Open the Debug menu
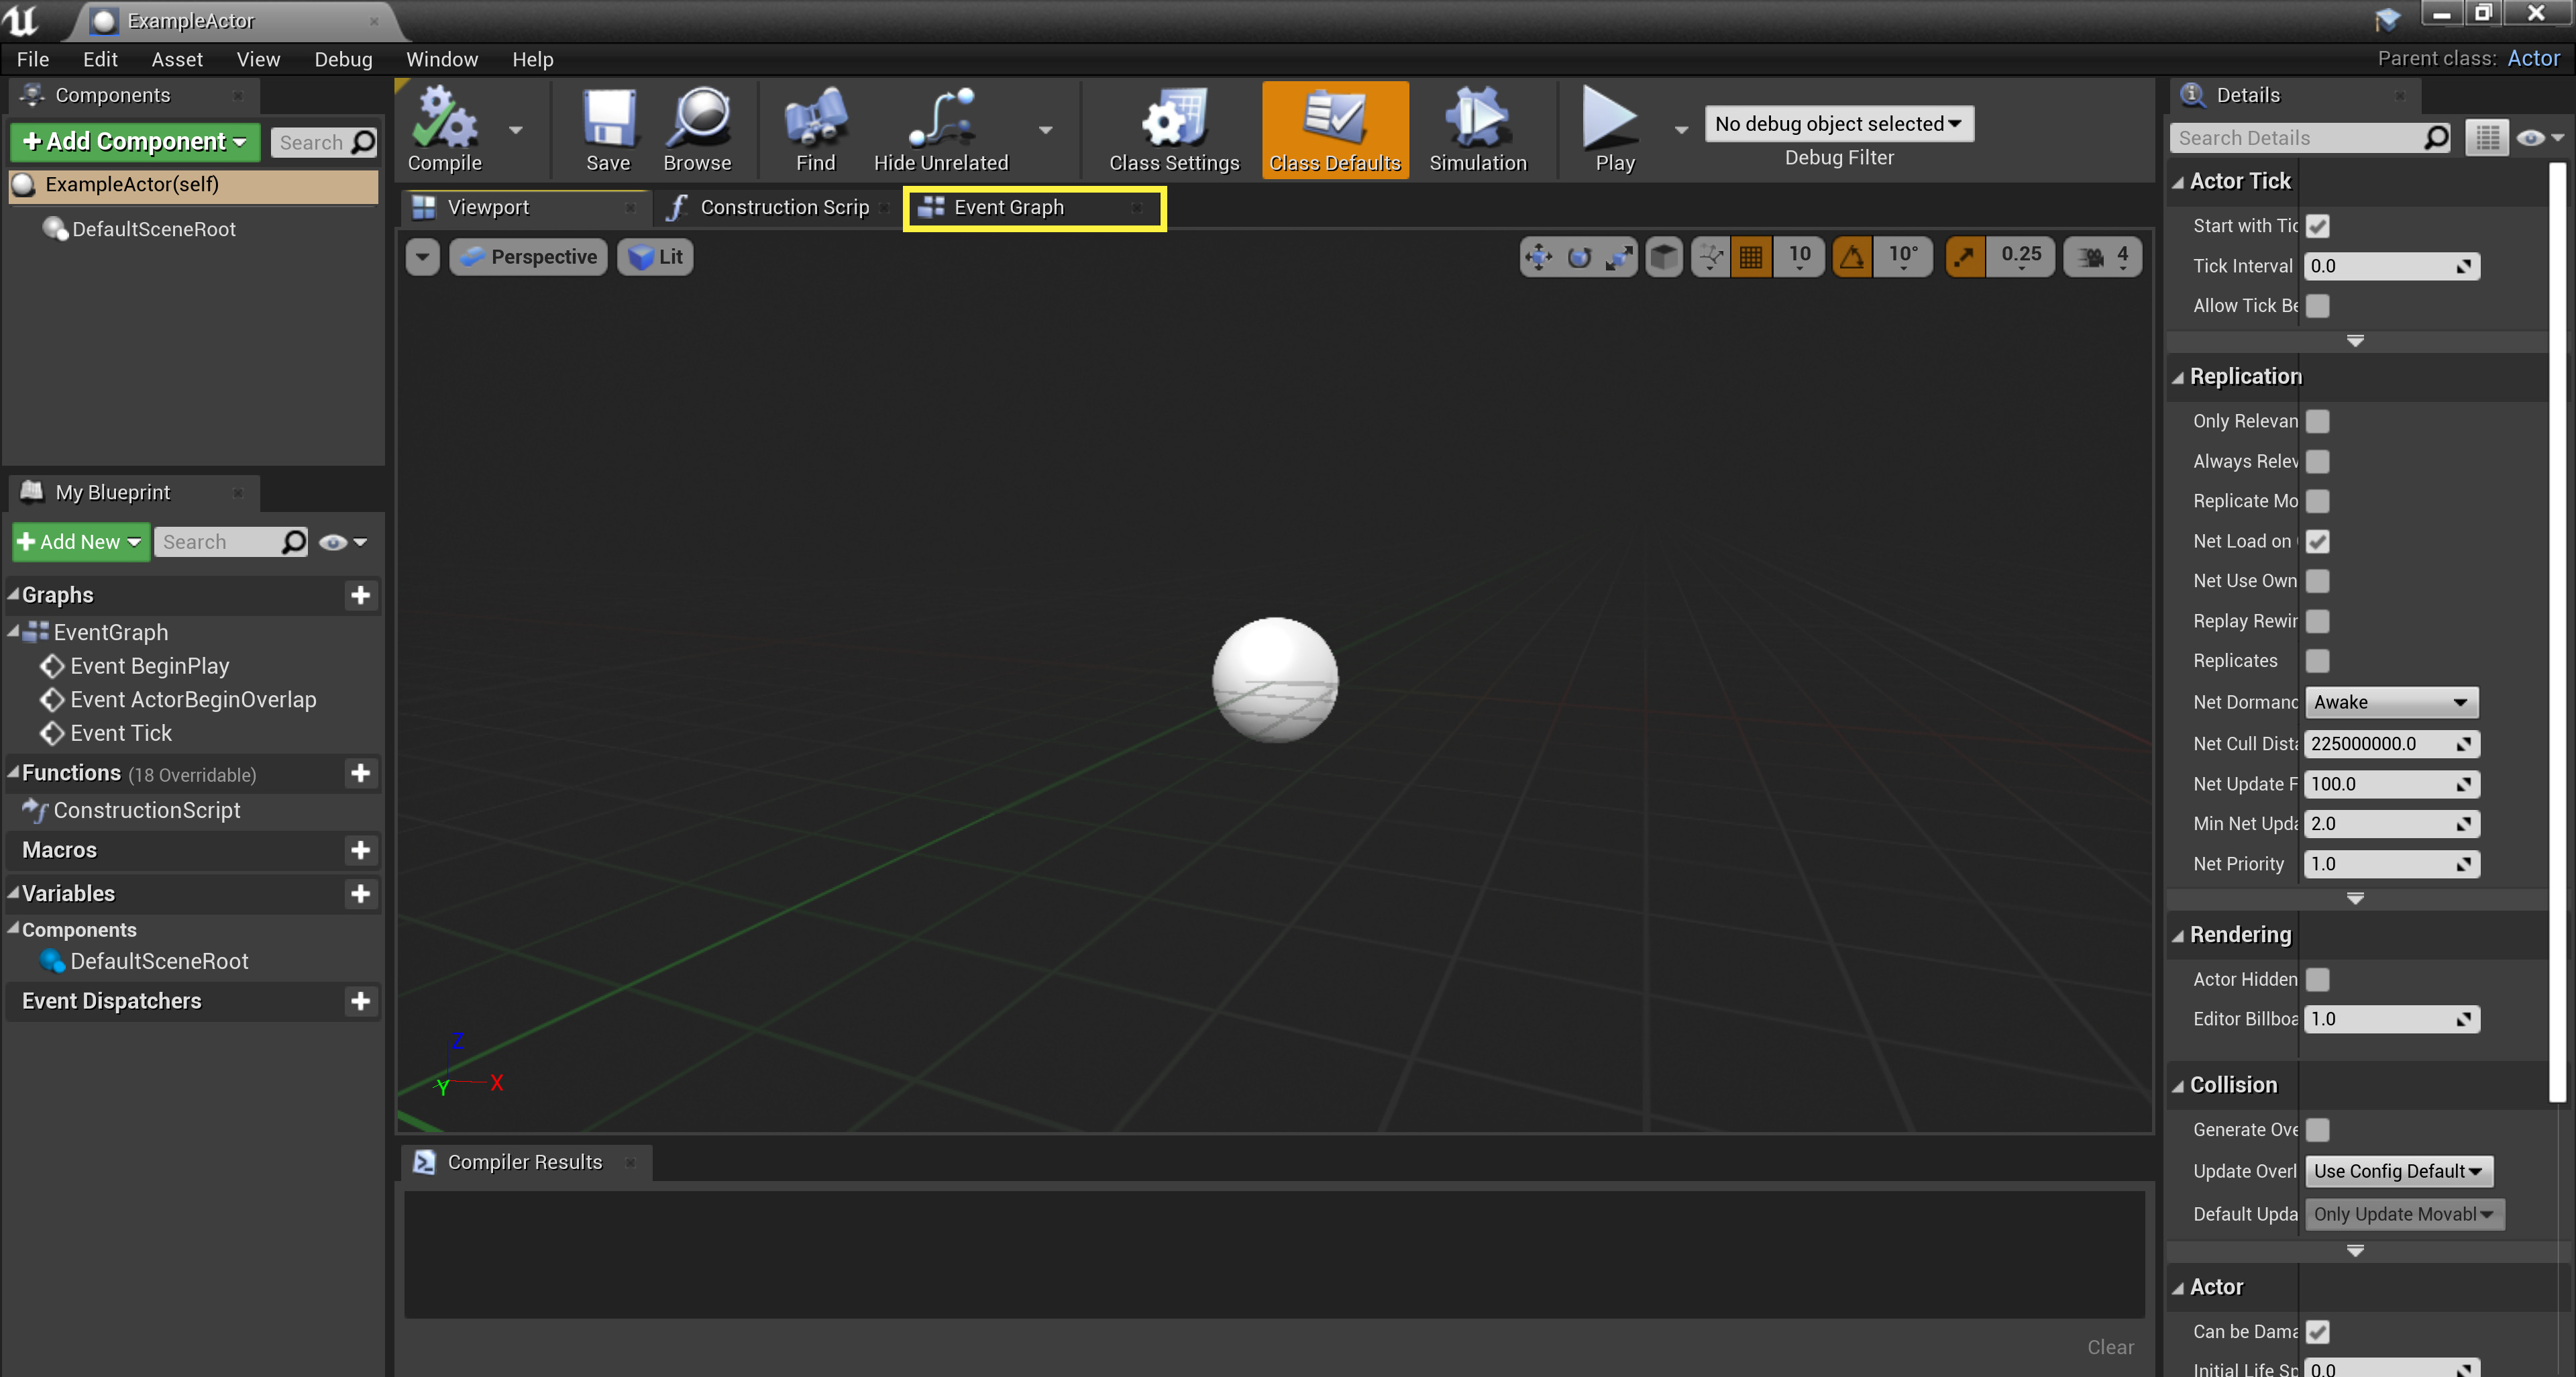2576x1377 pixels. (343, 59)
